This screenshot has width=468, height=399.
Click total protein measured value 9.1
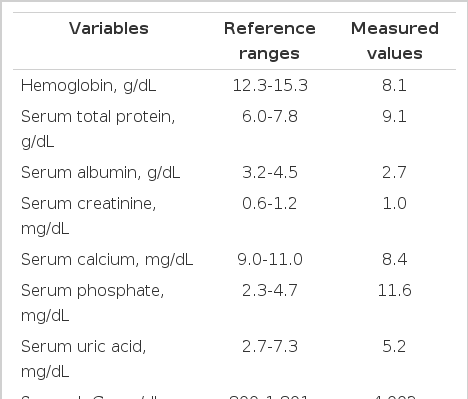click(x=394, y=117)
